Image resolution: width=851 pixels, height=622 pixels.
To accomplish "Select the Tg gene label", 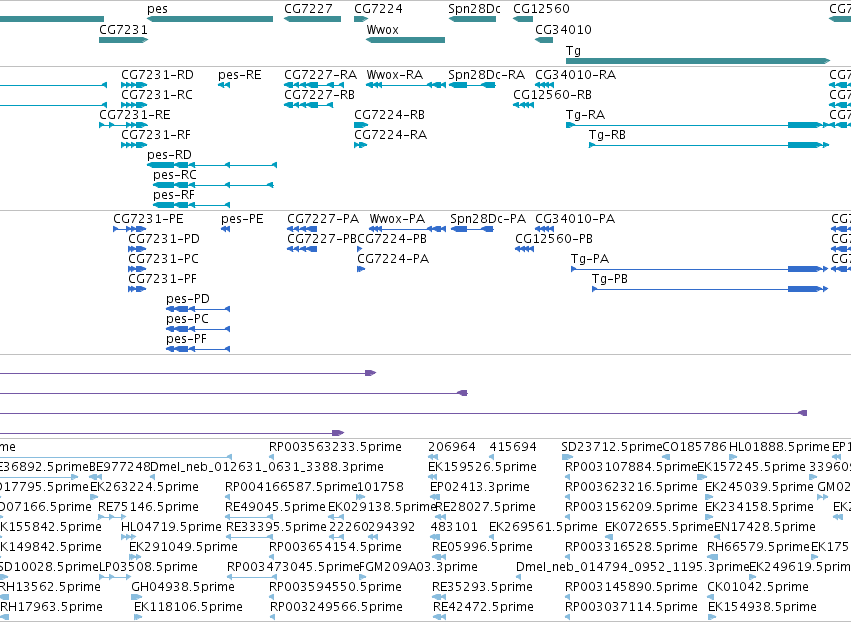I will pyautogui.click(x=573, y=50).
